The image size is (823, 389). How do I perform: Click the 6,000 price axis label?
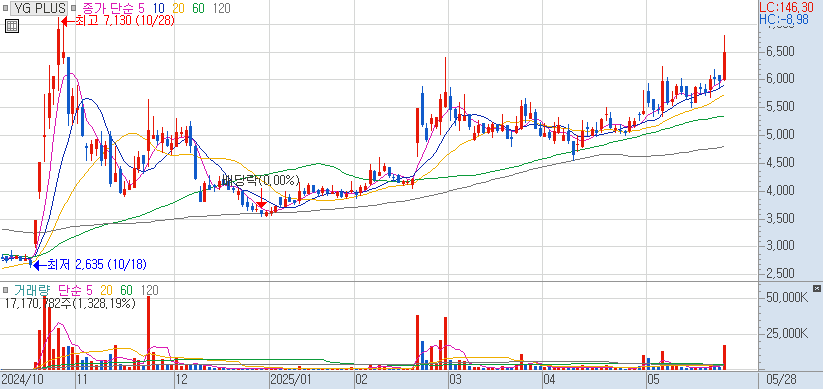point(780,79)
